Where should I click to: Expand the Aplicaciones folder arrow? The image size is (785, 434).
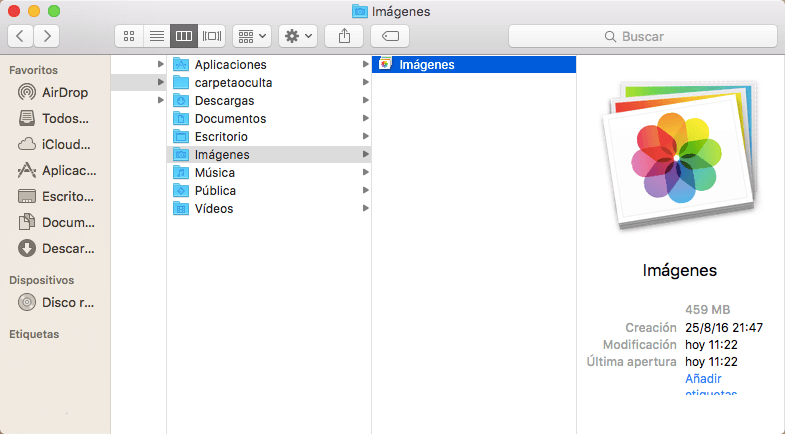[365, 64]
